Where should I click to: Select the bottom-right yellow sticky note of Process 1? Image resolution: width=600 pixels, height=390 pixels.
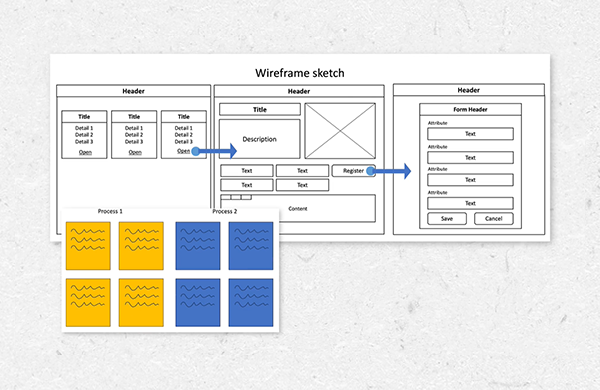141,302
